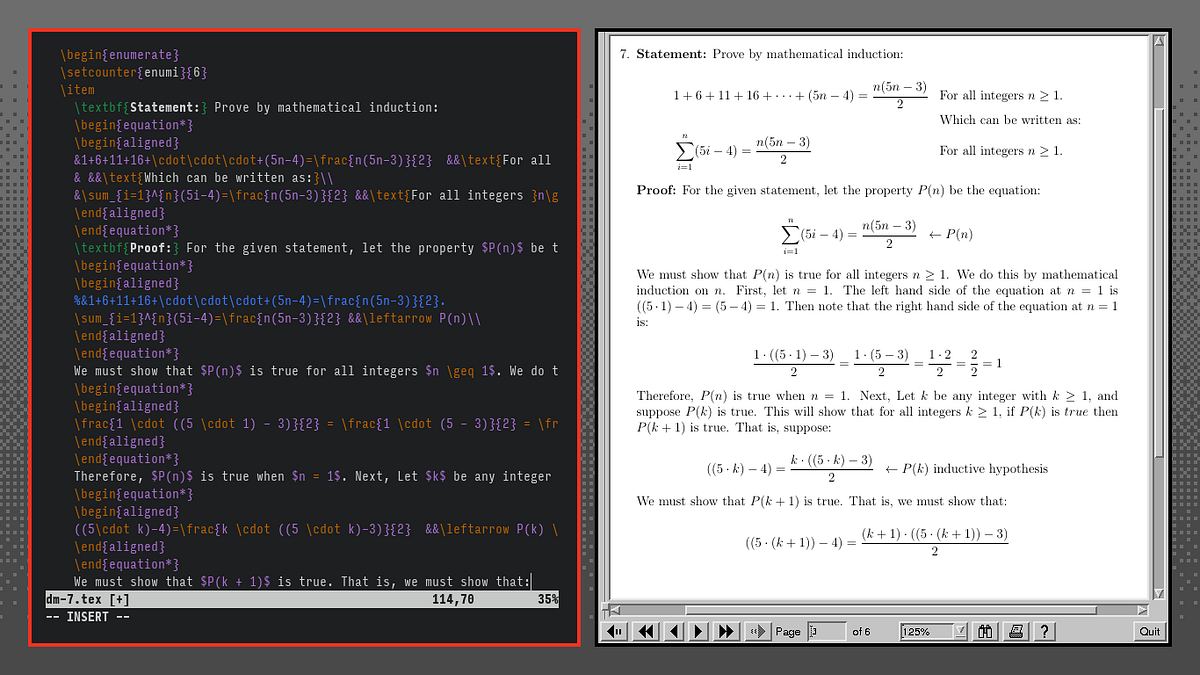
Task: Click the vertical scrollbar down arrow
Action: coord(1159,594)
